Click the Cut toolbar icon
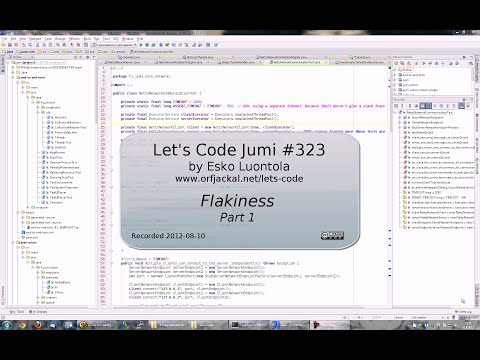Viewport: 480px width, 360px height. (x=38, y=45)
